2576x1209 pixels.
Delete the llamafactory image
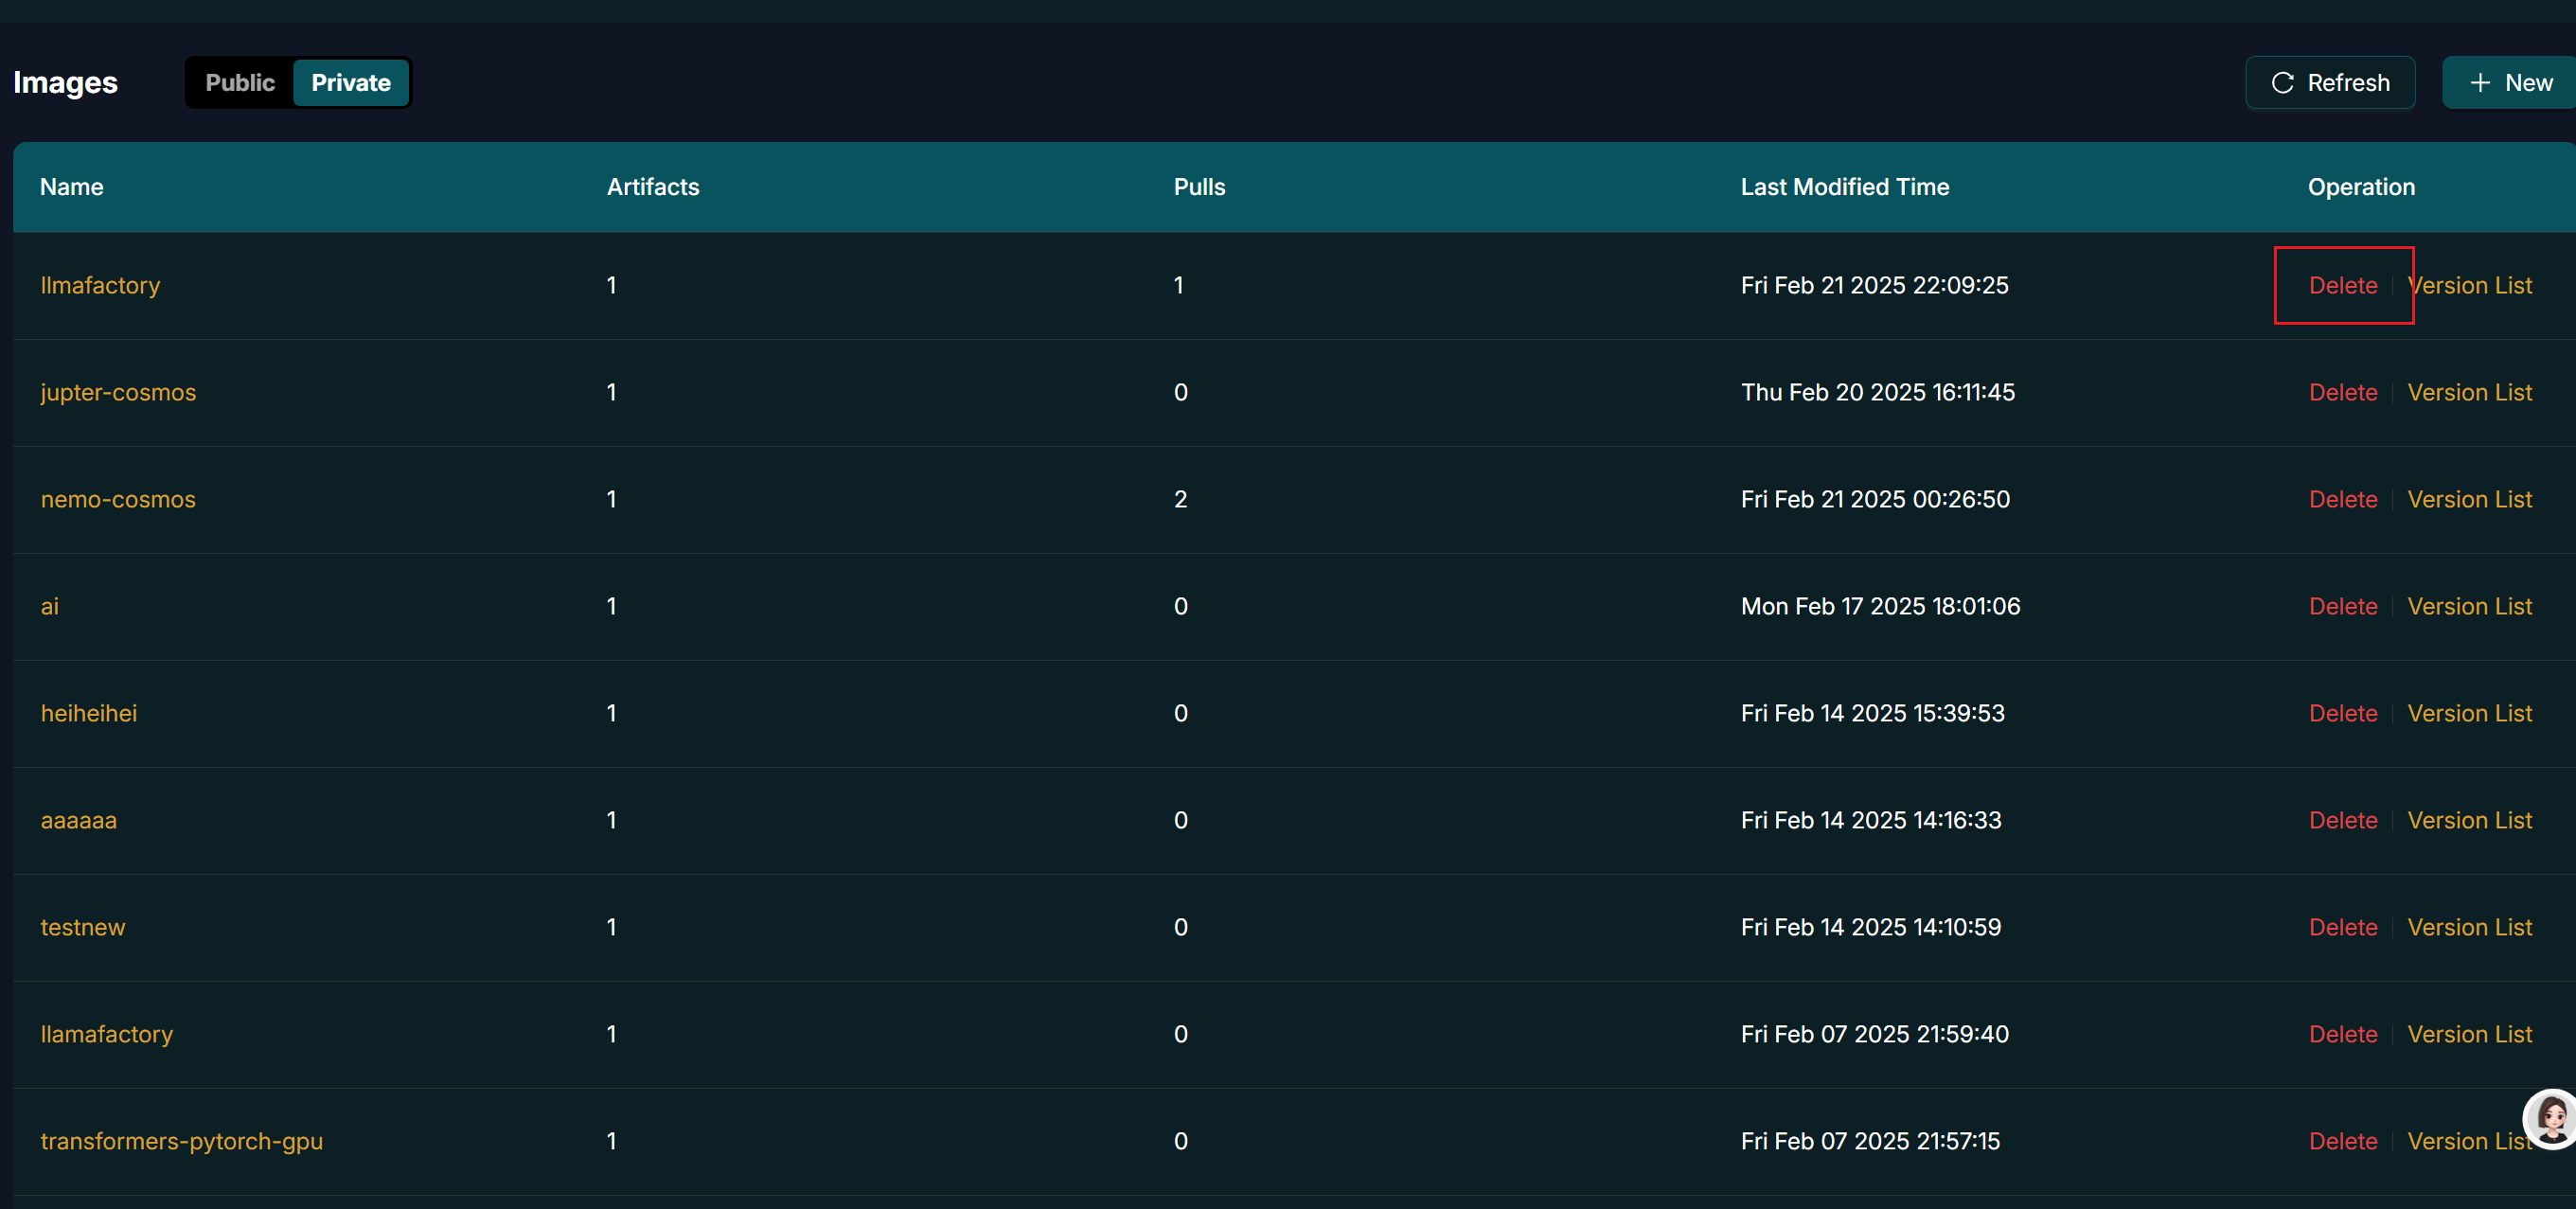point(2342,1035)
